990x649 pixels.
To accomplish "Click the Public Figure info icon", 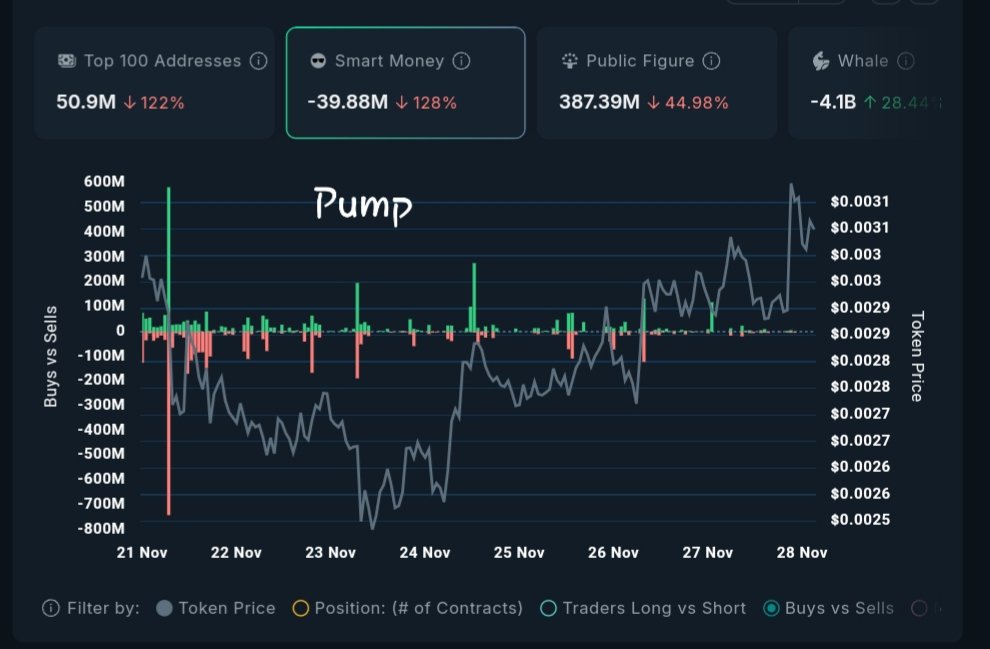I will [711, 61].
